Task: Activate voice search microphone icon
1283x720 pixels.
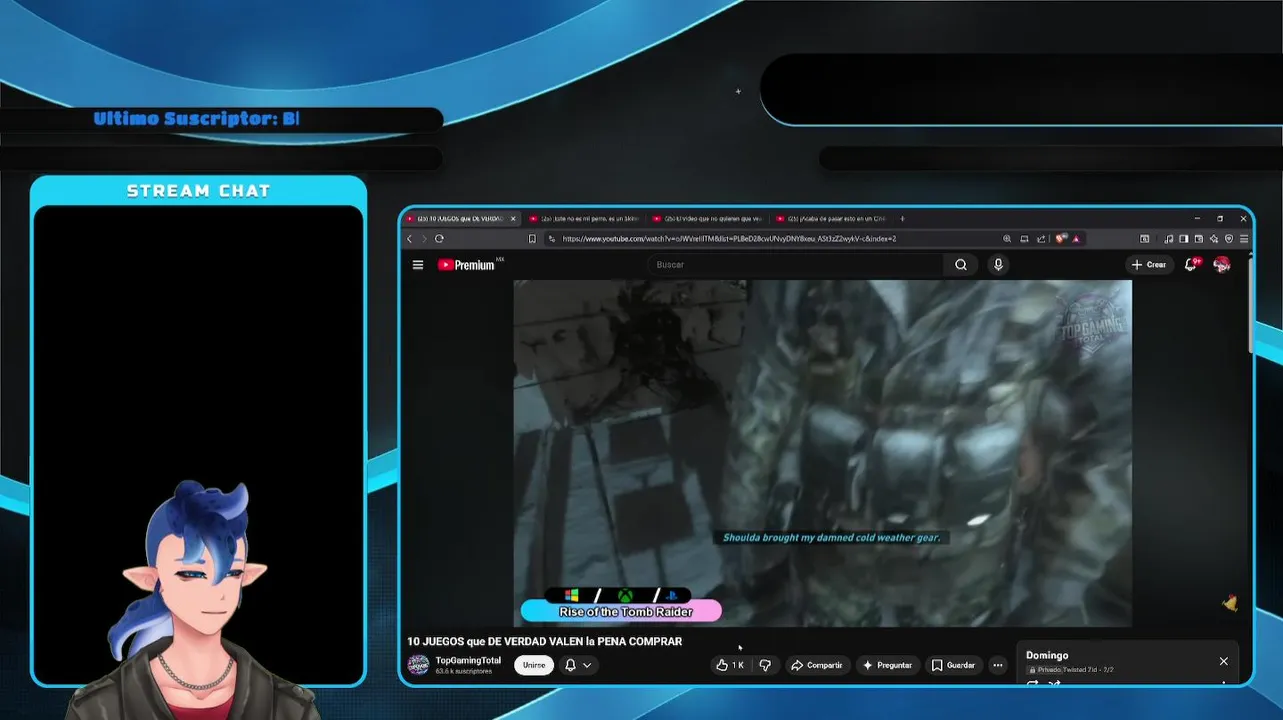Action: 998,265
